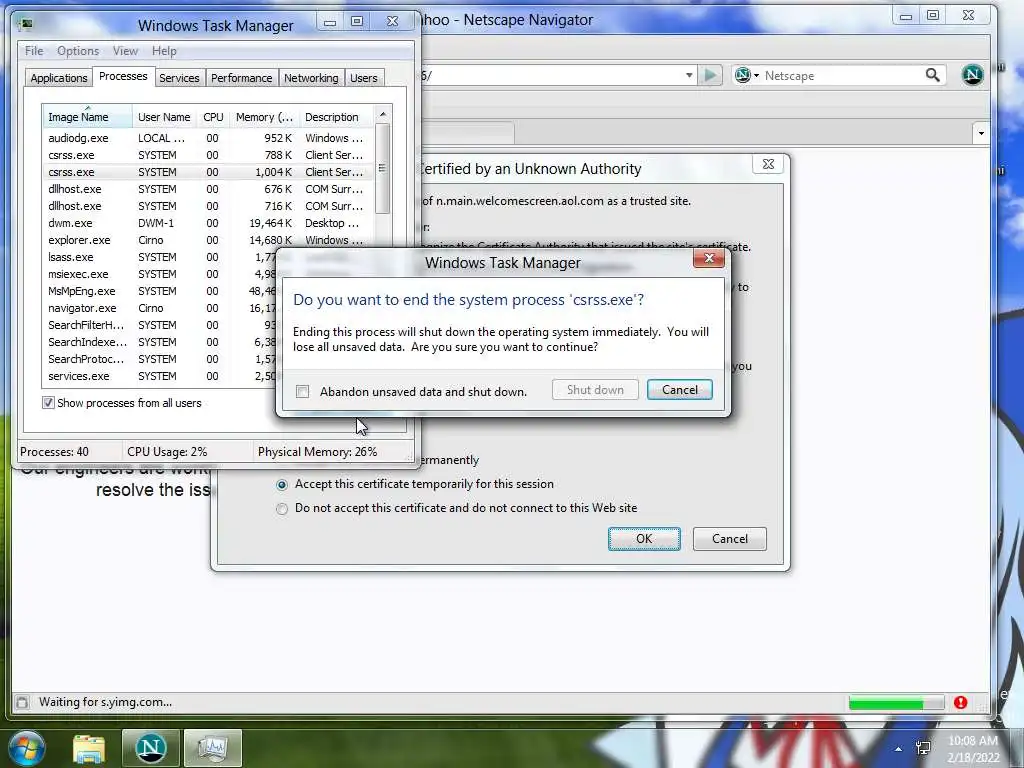Click the page loading progress bar
This screenshot has width=1024, height=768.
point(896,703)
